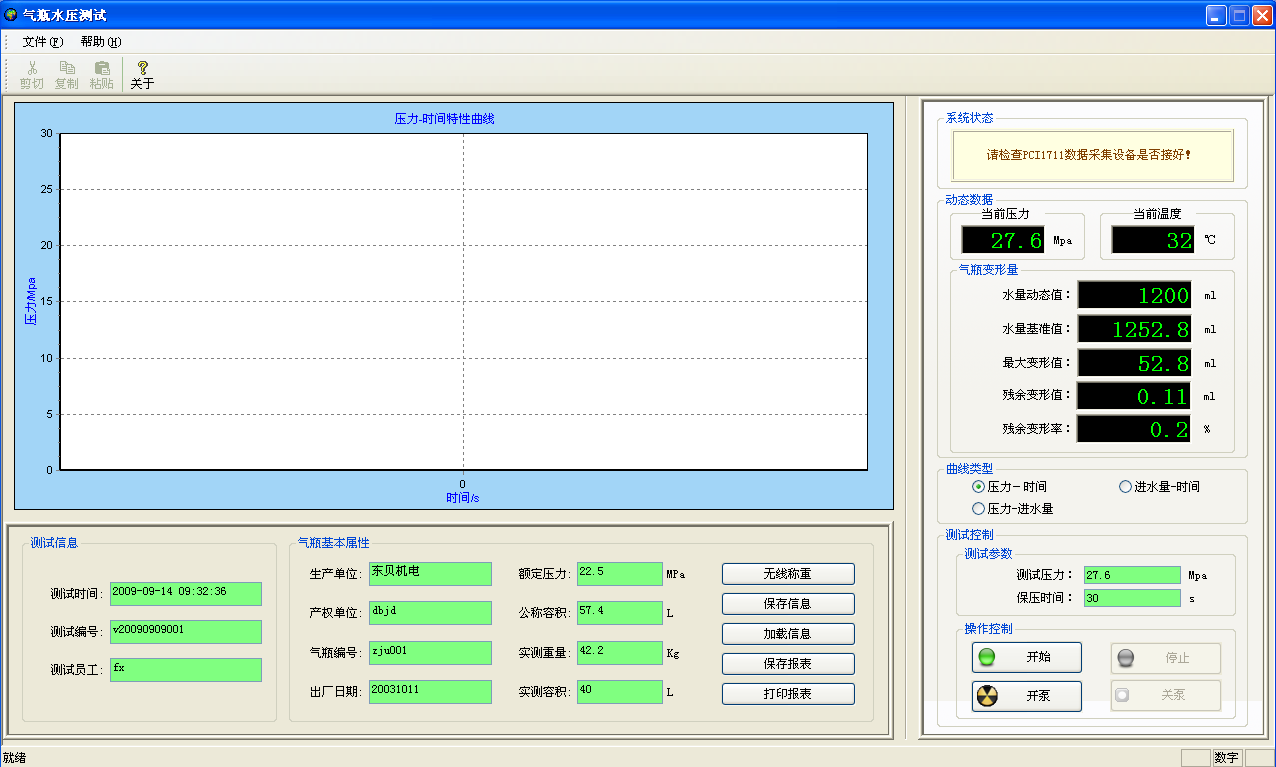The width and height of the screenshot is (1276, 767).
Task: Click the 测试压力 field showing 27.6
Action: [x=1132, y=575]
